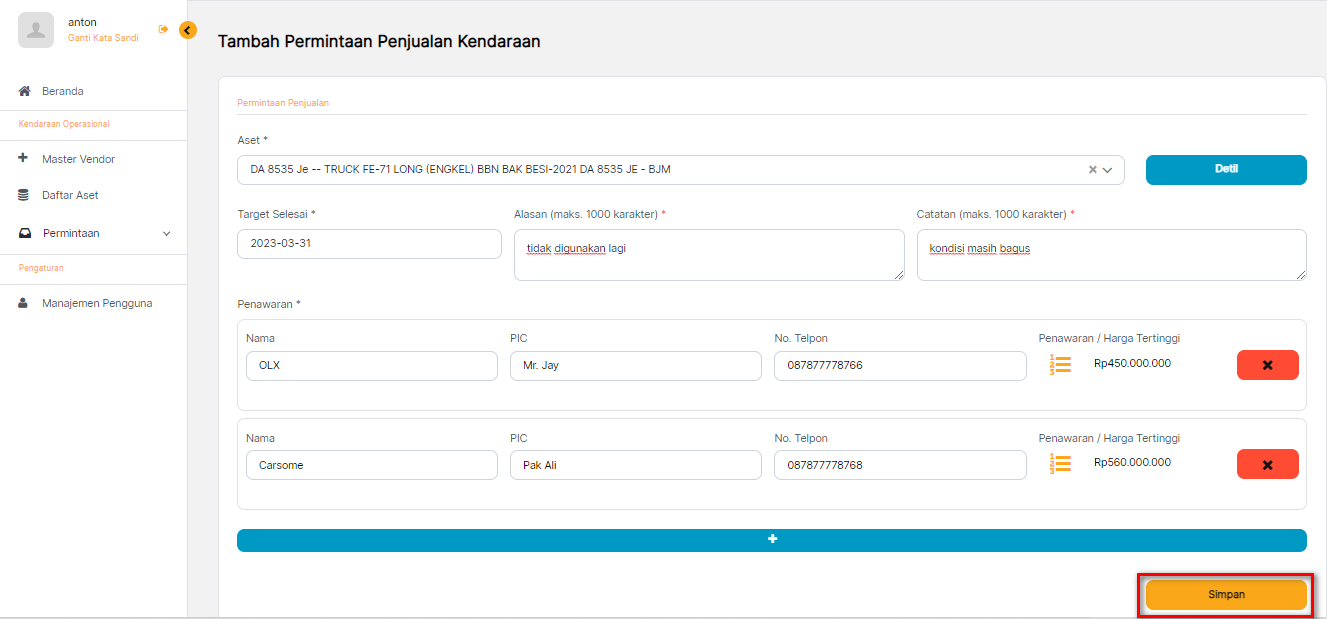Click the user avatar picture
The width and height of the screenshot is (1327, 619).
click(36, 30)
